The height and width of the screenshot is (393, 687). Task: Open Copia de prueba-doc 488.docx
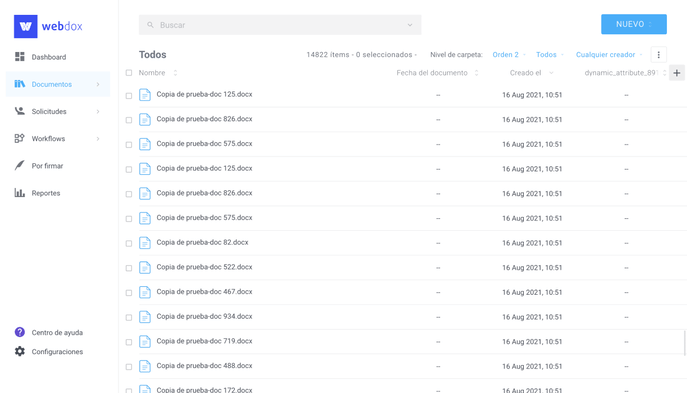pyautogui.click(x=204, y=365)
